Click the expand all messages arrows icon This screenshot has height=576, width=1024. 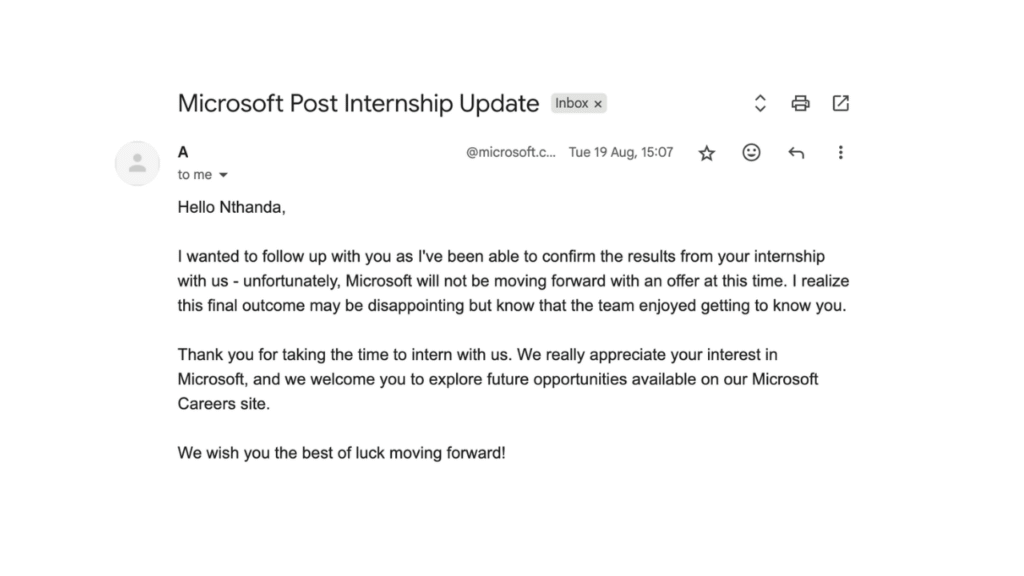(760, 103)
